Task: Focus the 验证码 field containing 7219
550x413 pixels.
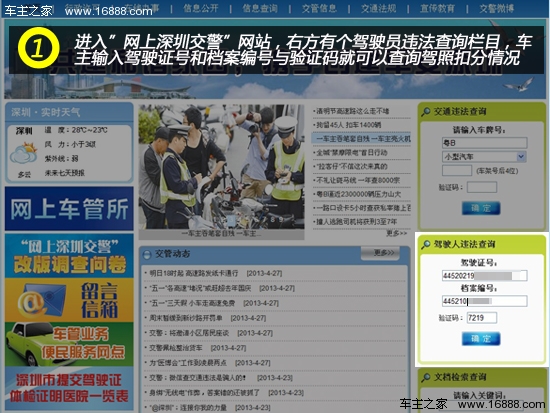Action: pos(482,318)
